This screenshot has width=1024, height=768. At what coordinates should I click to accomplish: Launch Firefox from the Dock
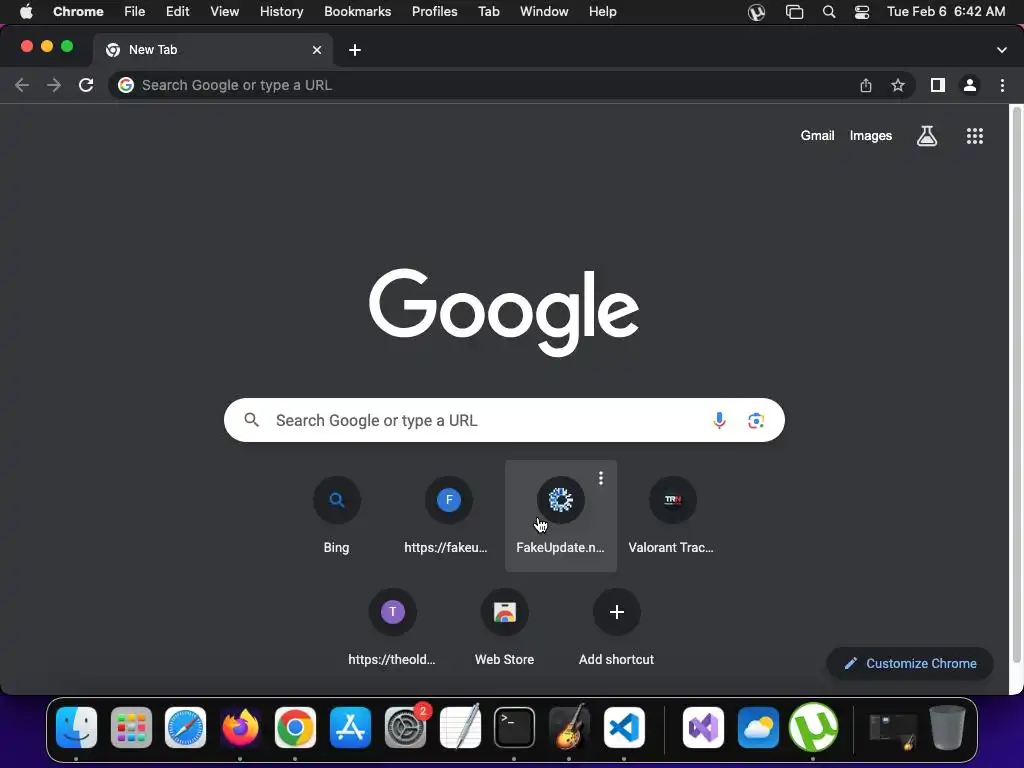click(x=240, y=728)
